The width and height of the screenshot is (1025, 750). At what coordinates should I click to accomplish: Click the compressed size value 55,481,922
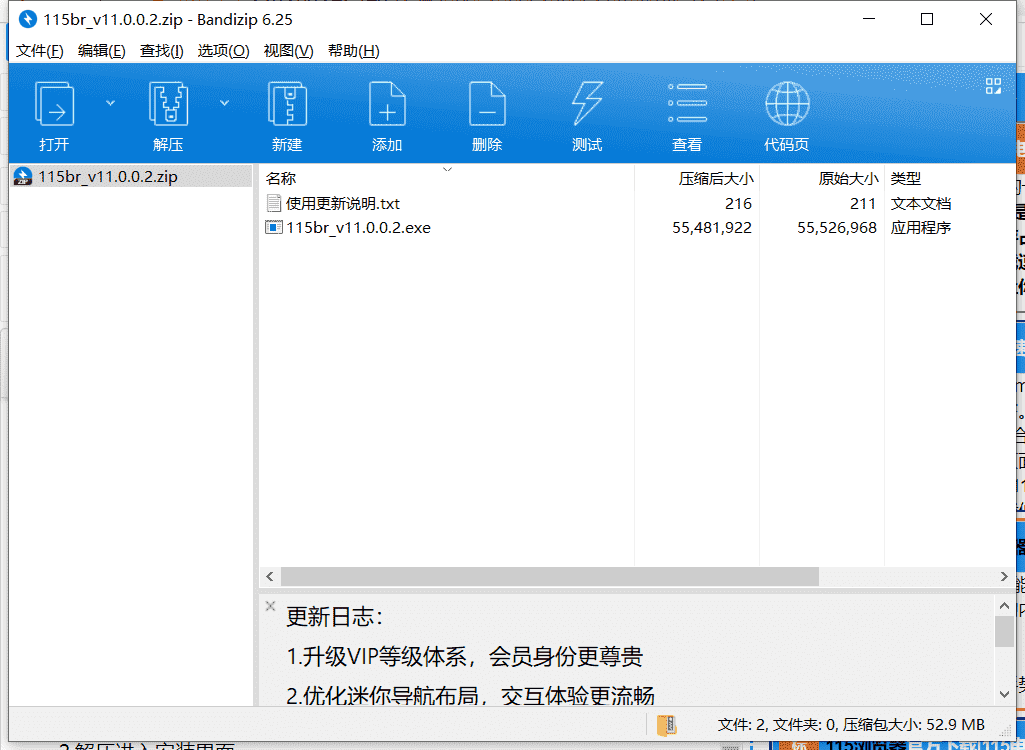(712, 228)
